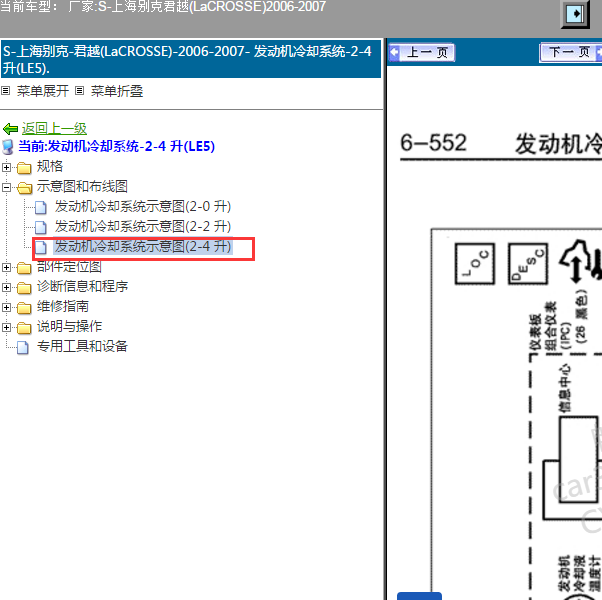Expand the 诊断信息和程序 folder node
The width and height of the screenshot is (602, 600).
(x=6, y=287)
